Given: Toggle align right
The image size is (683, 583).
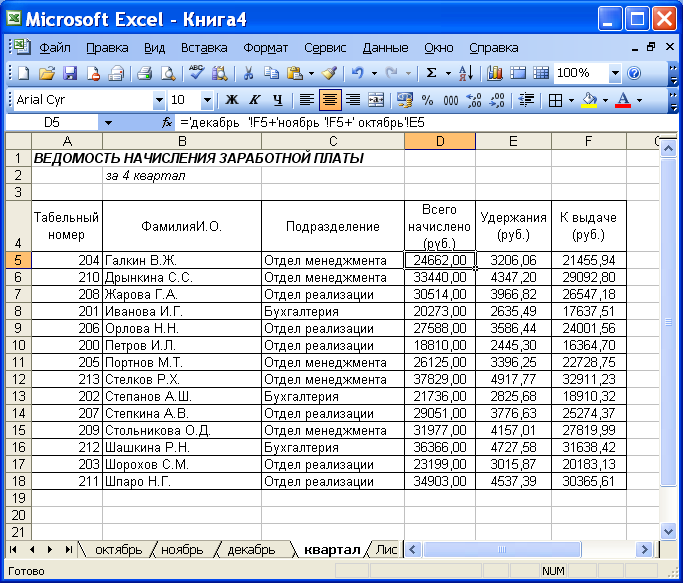Looking at the screenshot, I should pos(353,101).
